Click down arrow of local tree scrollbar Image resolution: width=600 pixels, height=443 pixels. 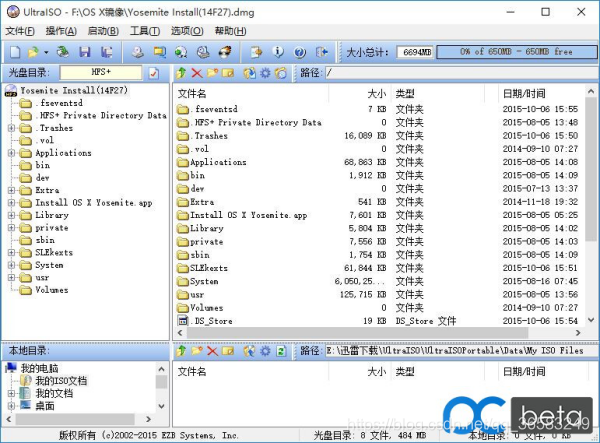pyautogui.click(x=161, y=406)
